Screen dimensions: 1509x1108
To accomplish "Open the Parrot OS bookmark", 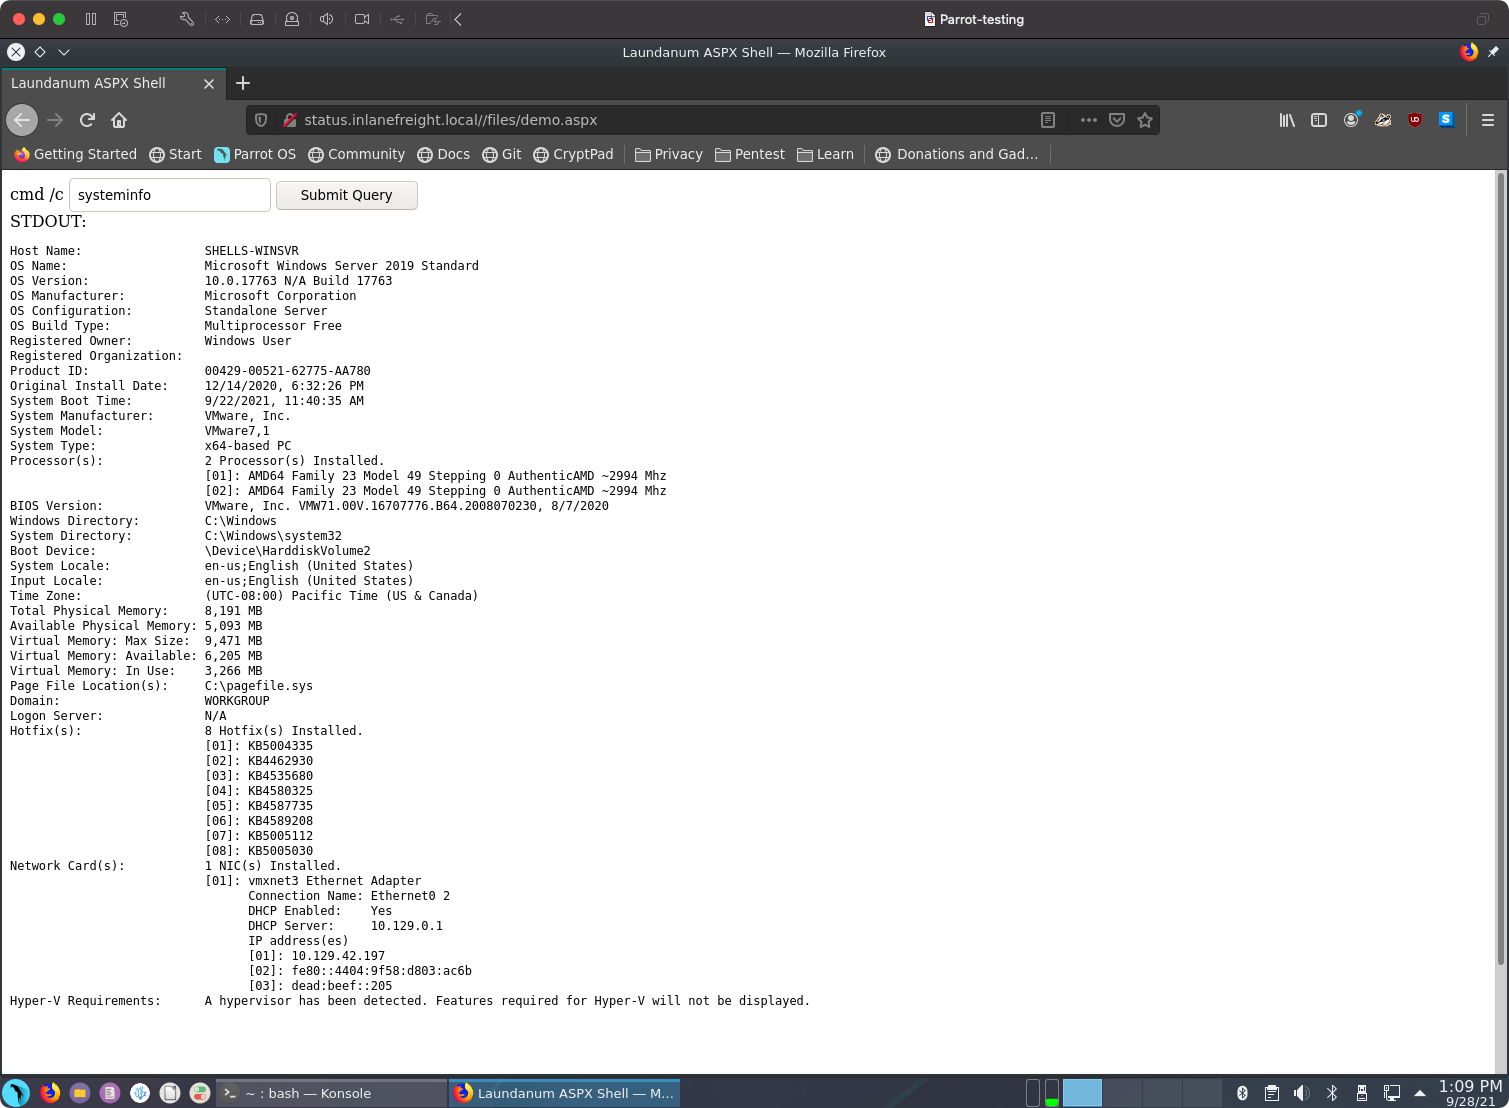I will click(255, 154).
